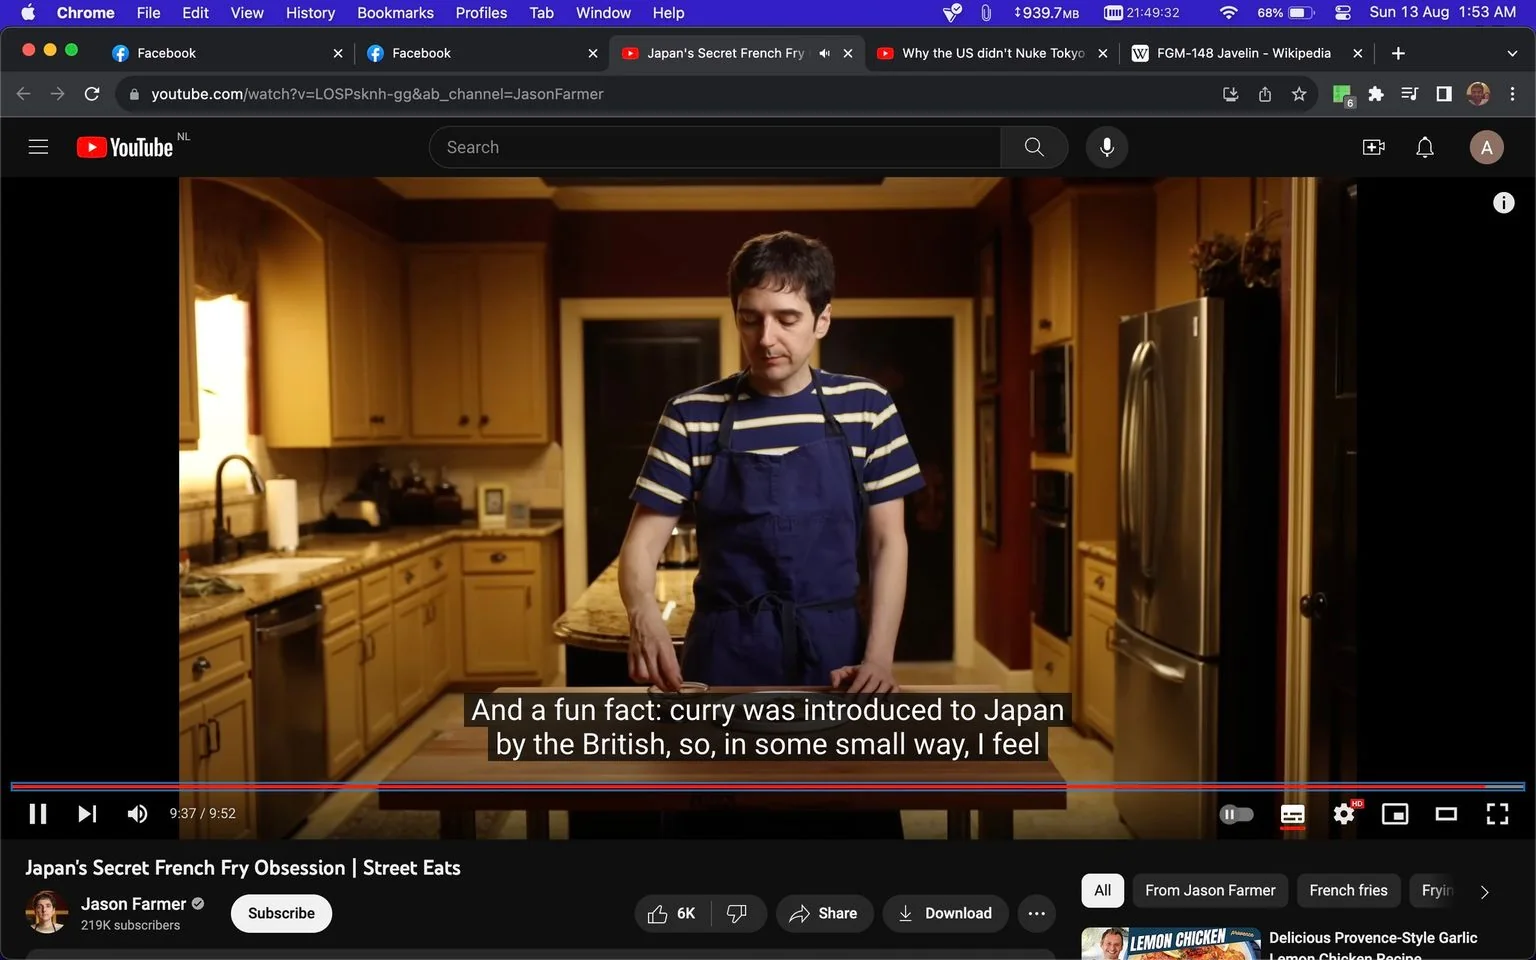This screenshot has height=960, width=1536.
Task: Toggle Chrome side panel
Action: click(x=1444, y=94)
